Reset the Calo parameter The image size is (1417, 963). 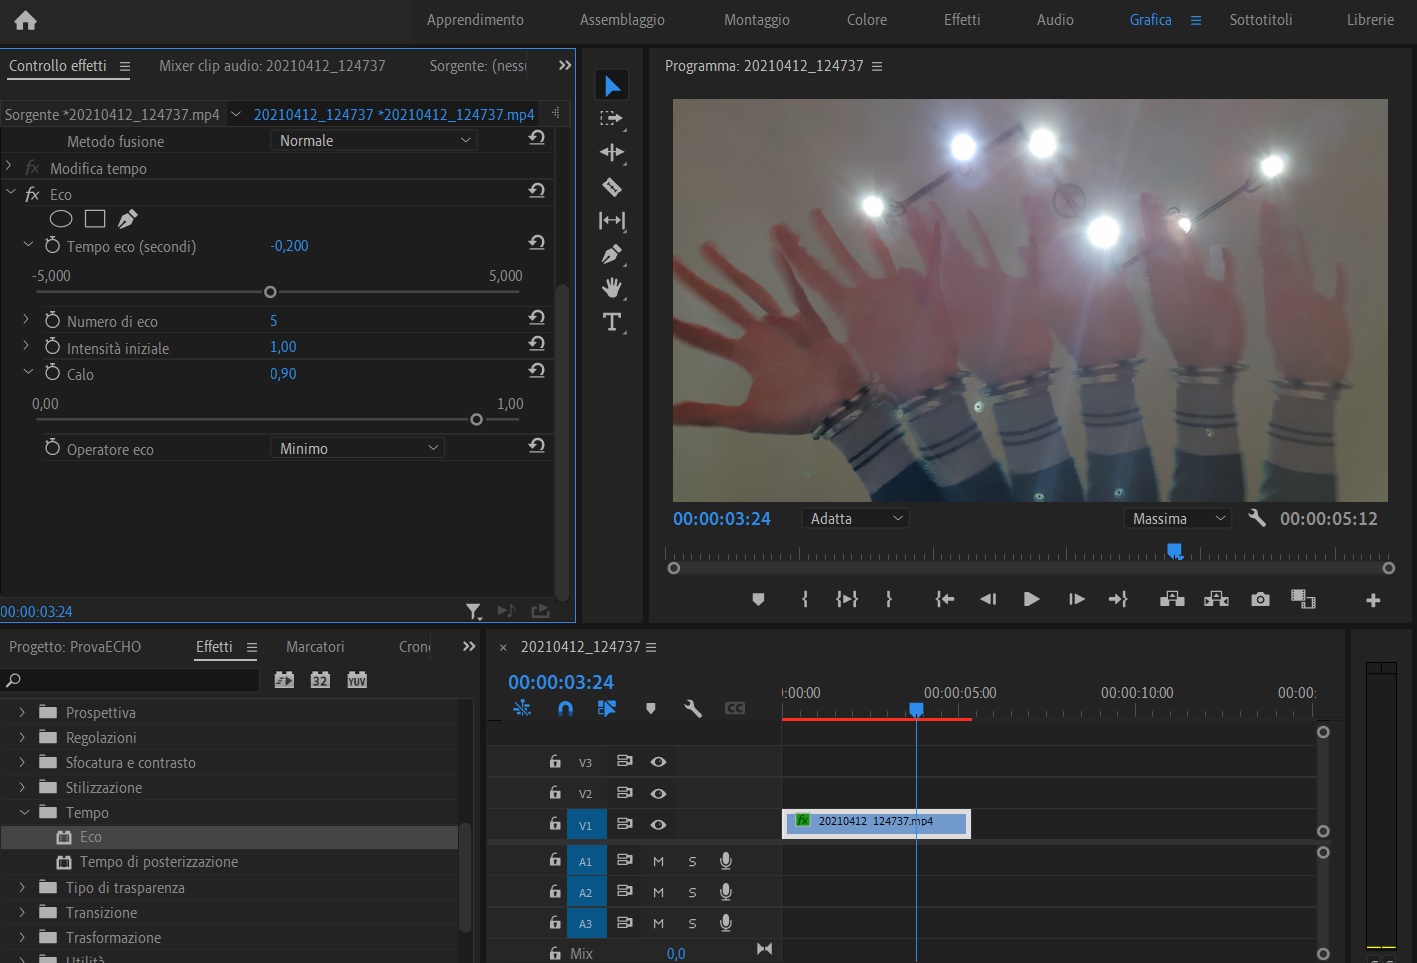[537, 370]
